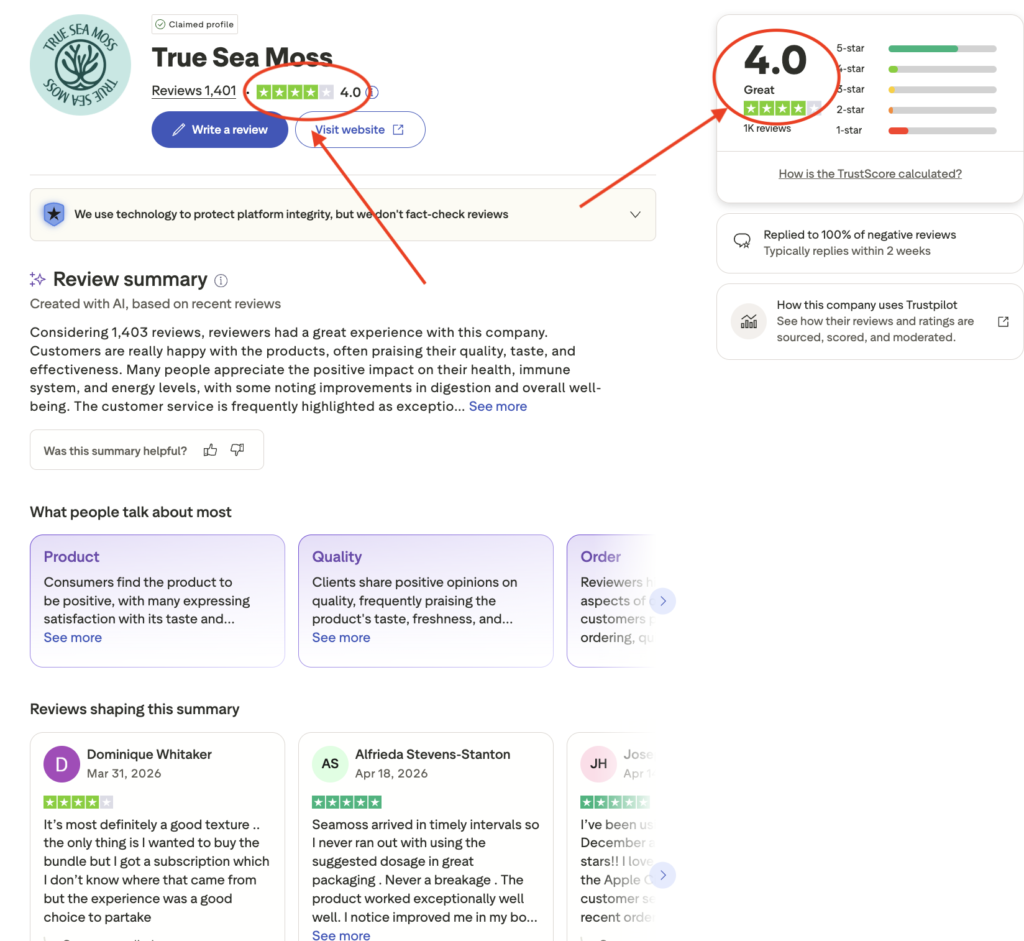The width and height of the screenshot is (1024, 941).
Task: Show next topic cards with arrow
Action: pyautogui.click(x=663, y=601)
